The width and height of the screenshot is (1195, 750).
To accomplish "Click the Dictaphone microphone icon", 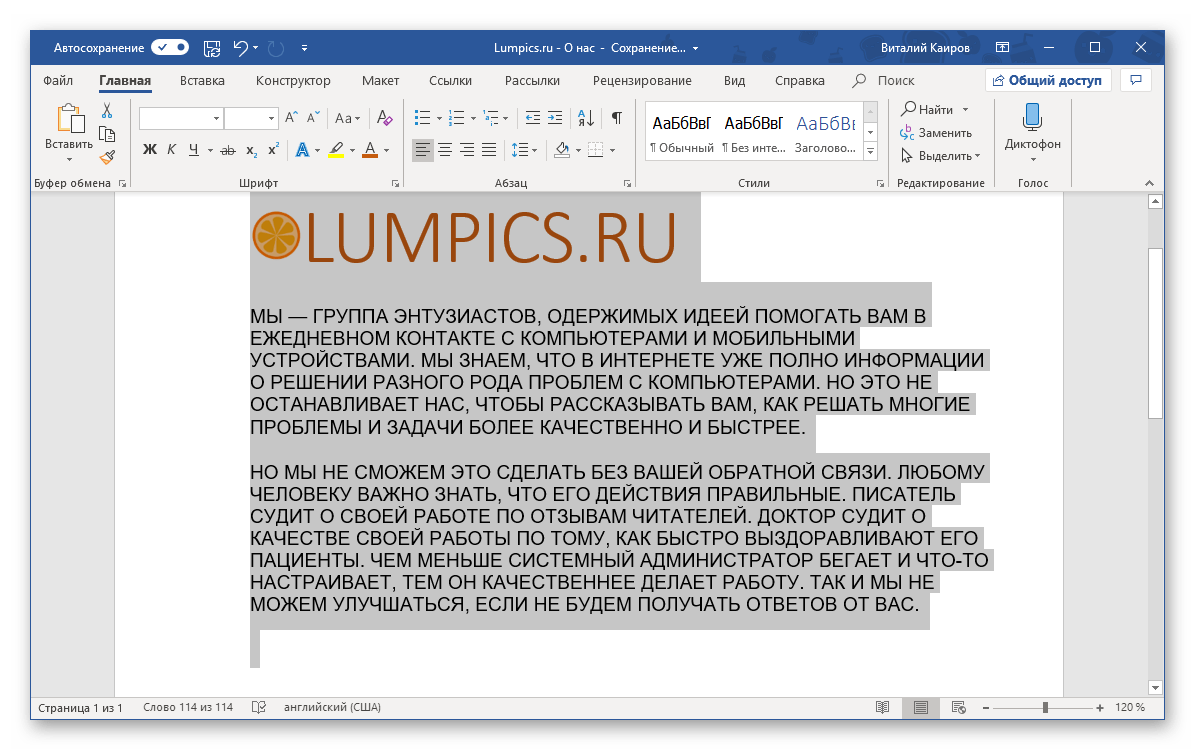I will point(1032,118).
